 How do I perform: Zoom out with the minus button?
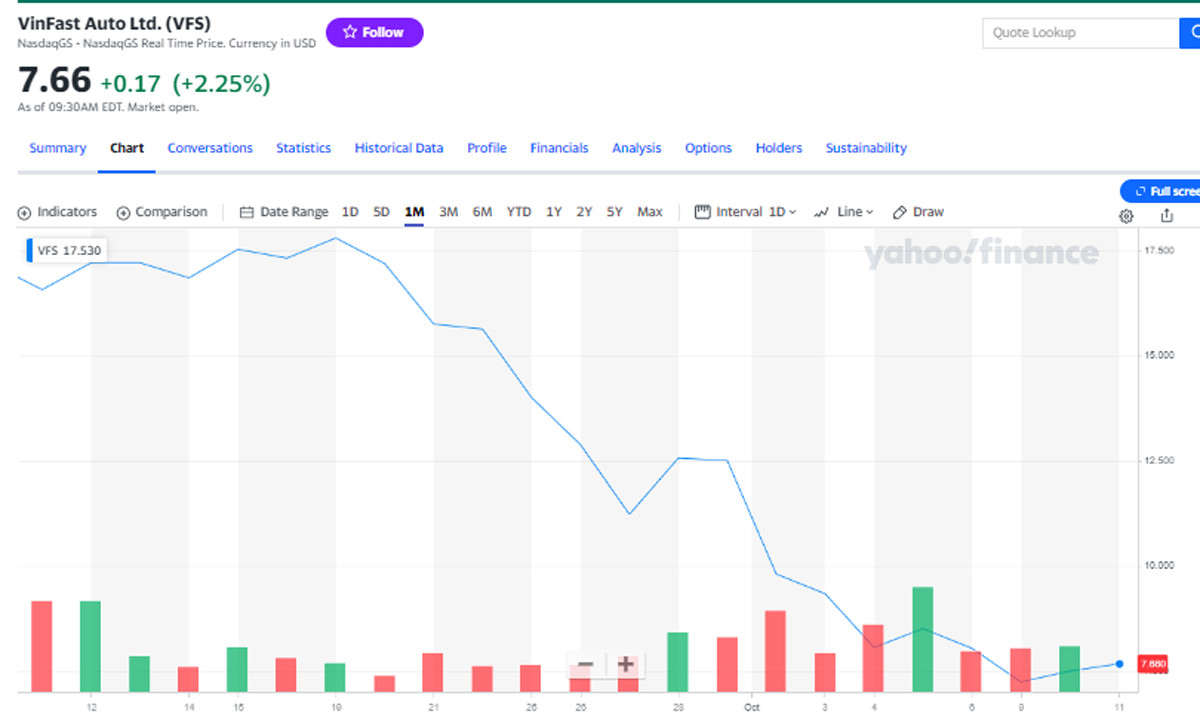tap(586, 665)
